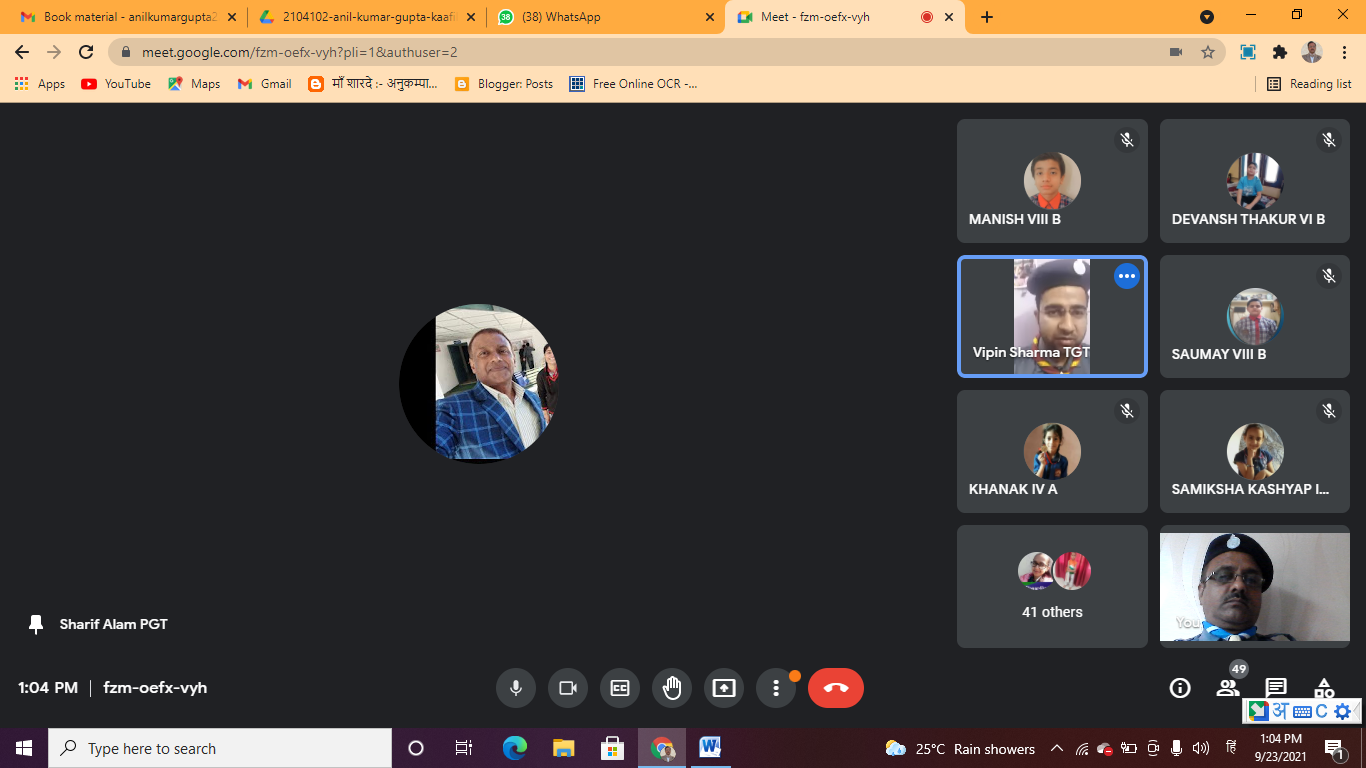The width and height of the screenshot is (1366, 768).
Task: Click taskbar search box
Action: click(220, 748)
